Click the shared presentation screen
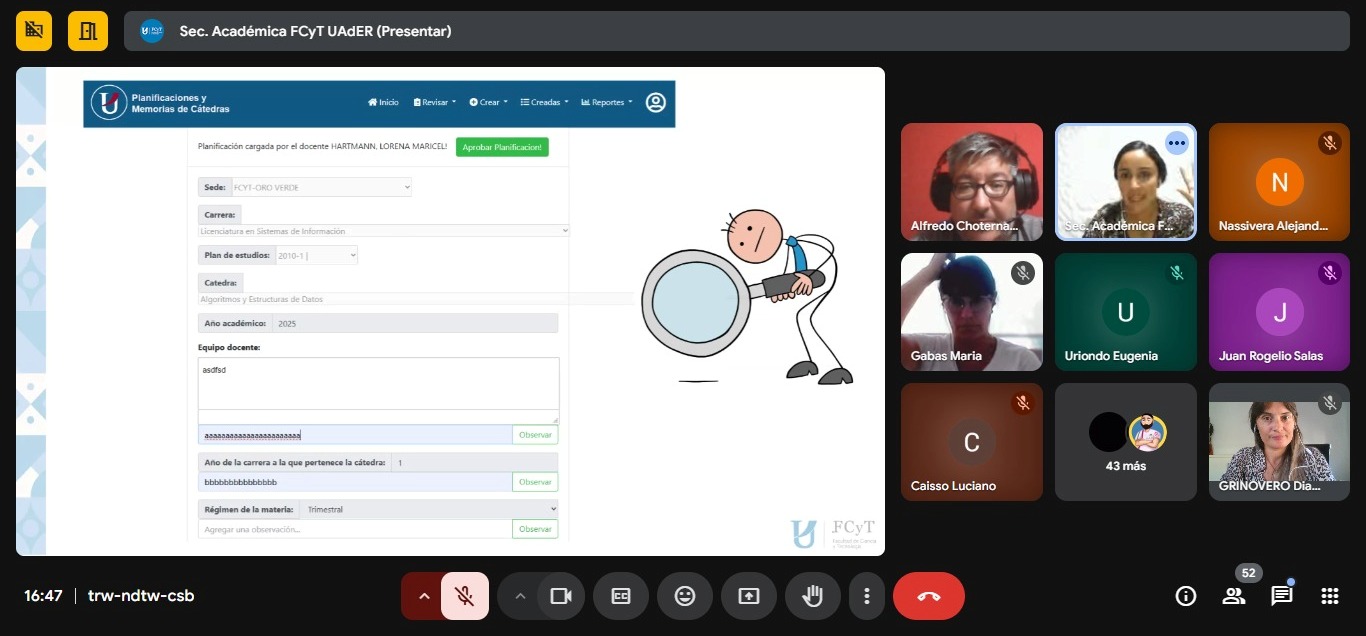Image resolution: width=1366 pixels, height=636 pixels. (450, 311)
